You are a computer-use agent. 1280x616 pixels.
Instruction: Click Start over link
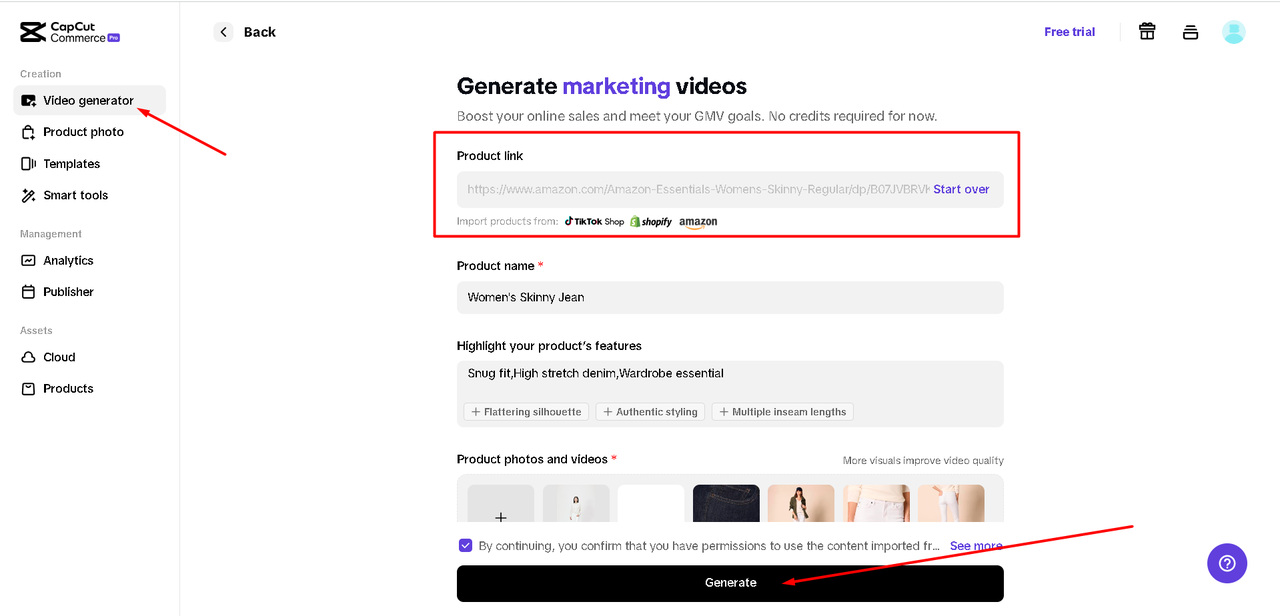click(961, 189)
